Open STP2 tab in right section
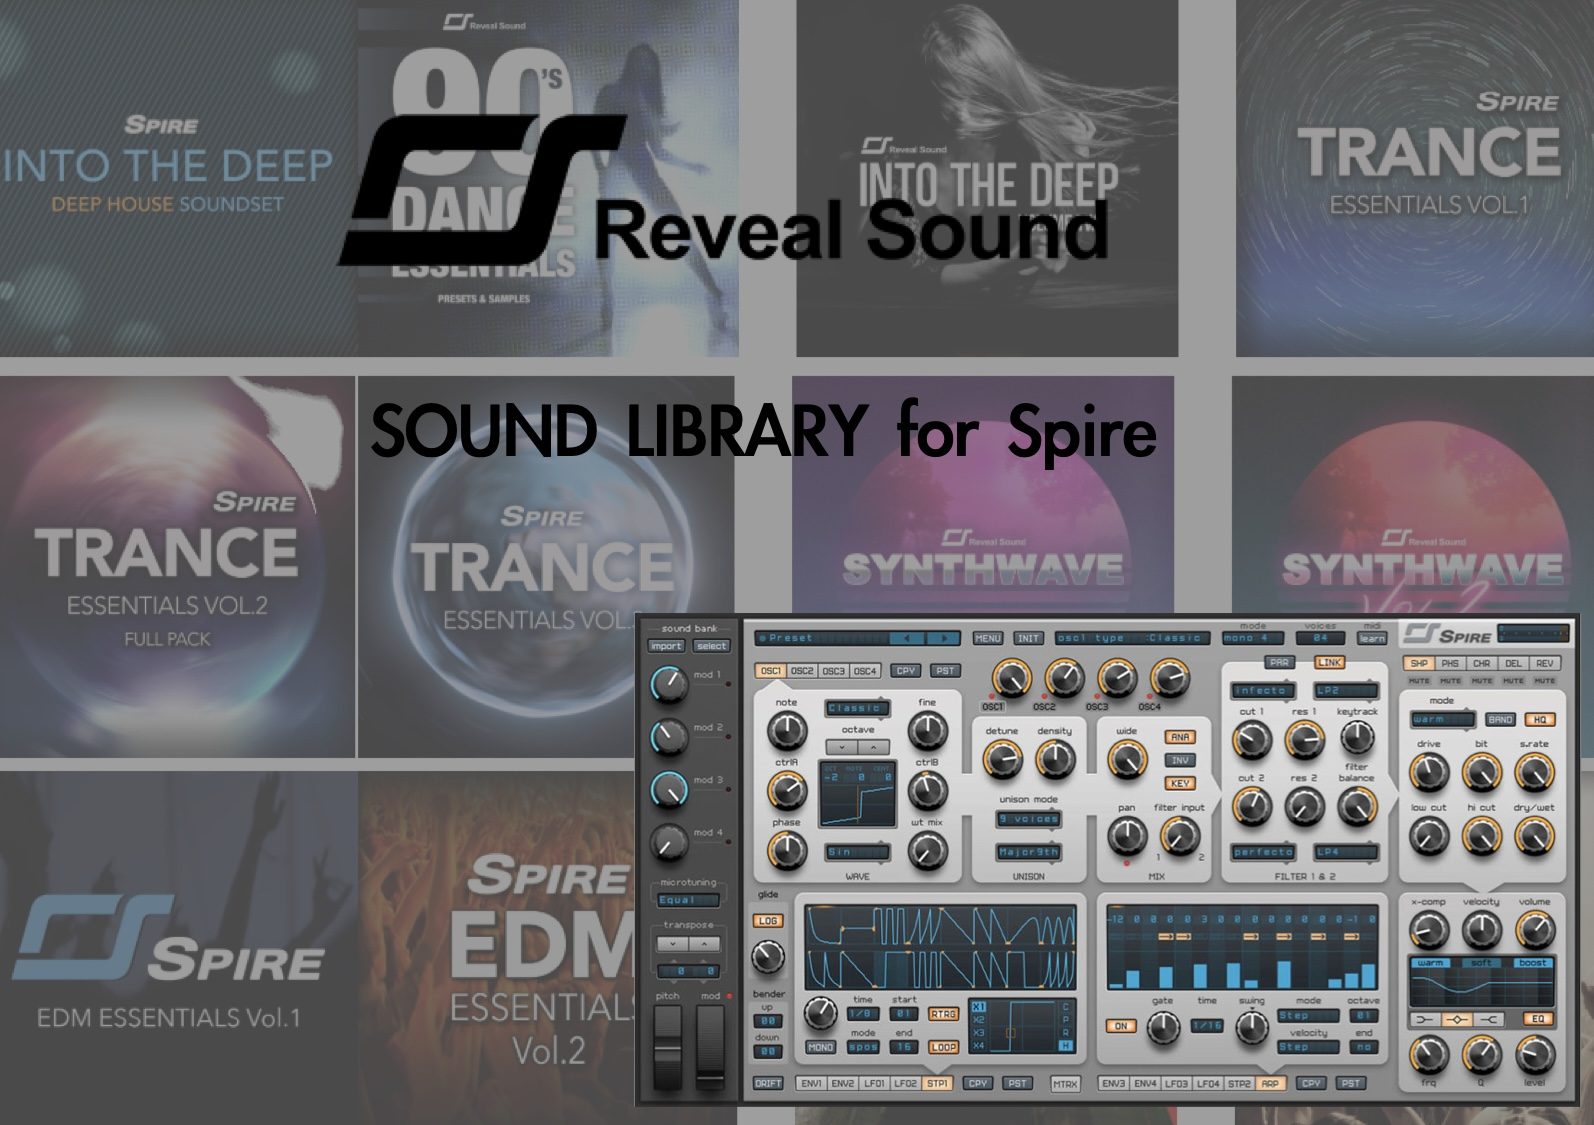This screenshot has width=1594, height=1125. [1238, 1083]
